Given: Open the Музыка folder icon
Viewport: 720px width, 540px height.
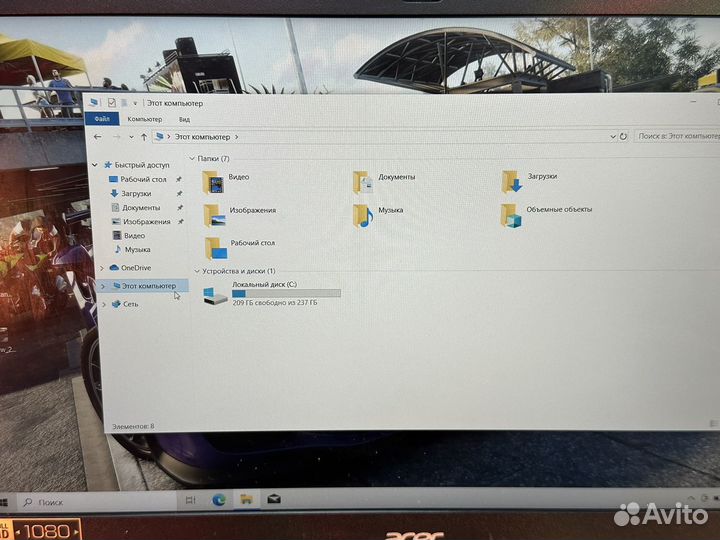Looking at the screenshot, I should coord(363,216).
